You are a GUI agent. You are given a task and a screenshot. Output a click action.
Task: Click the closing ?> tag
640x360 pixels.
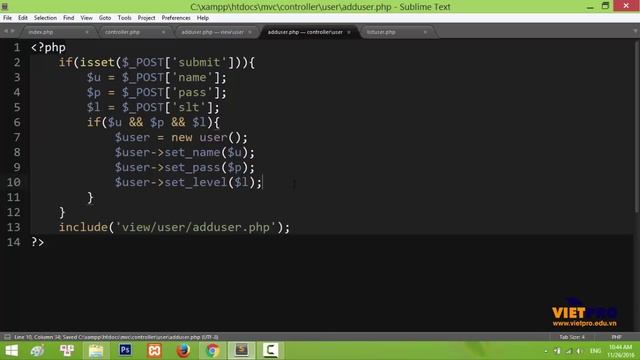[x=38, y=242]
